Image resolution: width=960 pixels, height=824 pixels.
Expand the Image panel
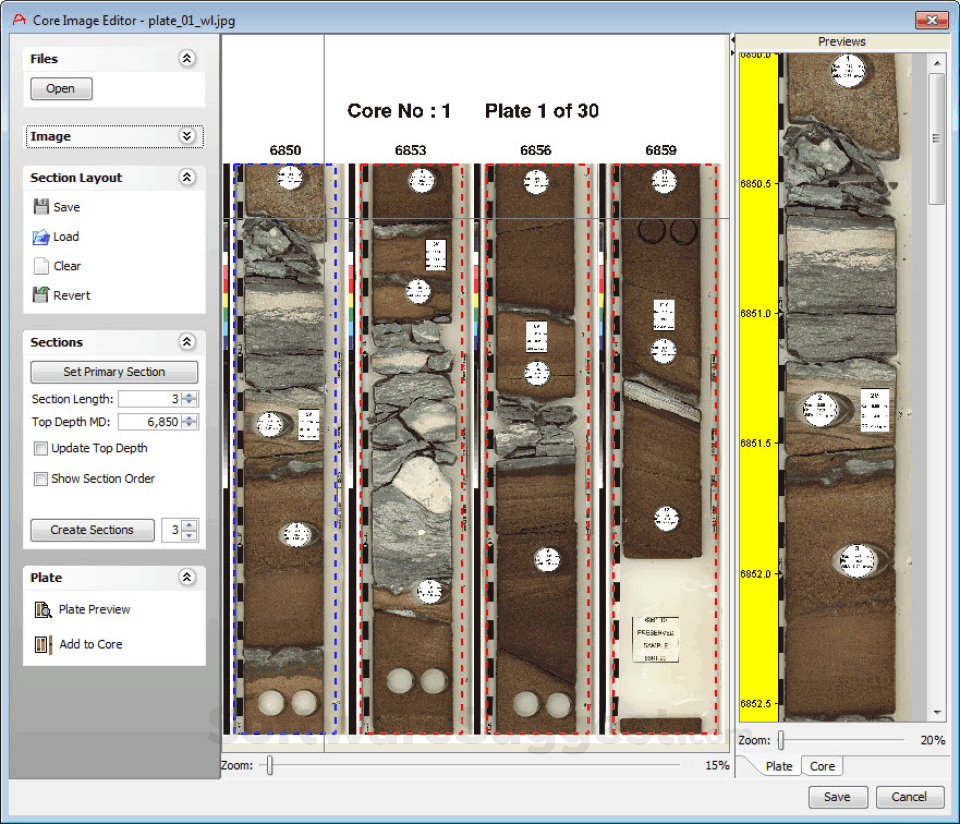click(187, 137)
